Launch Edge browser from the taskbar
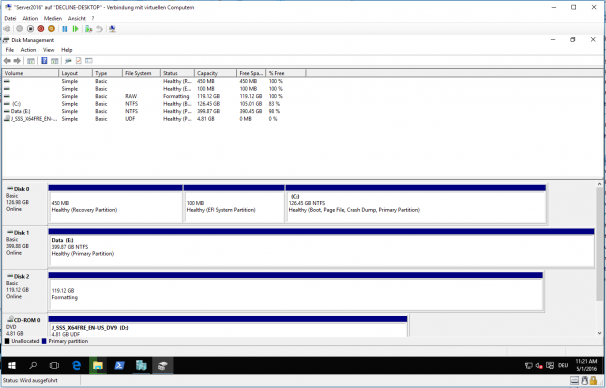This screenshot has height=388, width=606. [x=77, y=365]
